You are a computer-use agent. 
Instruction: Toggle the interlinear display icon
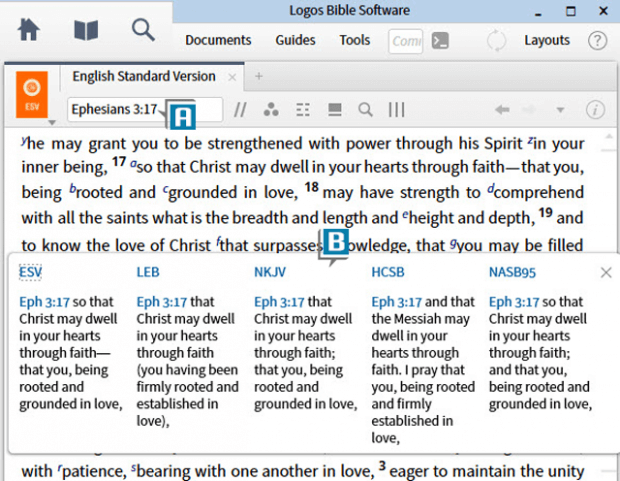tap(303, 109)
